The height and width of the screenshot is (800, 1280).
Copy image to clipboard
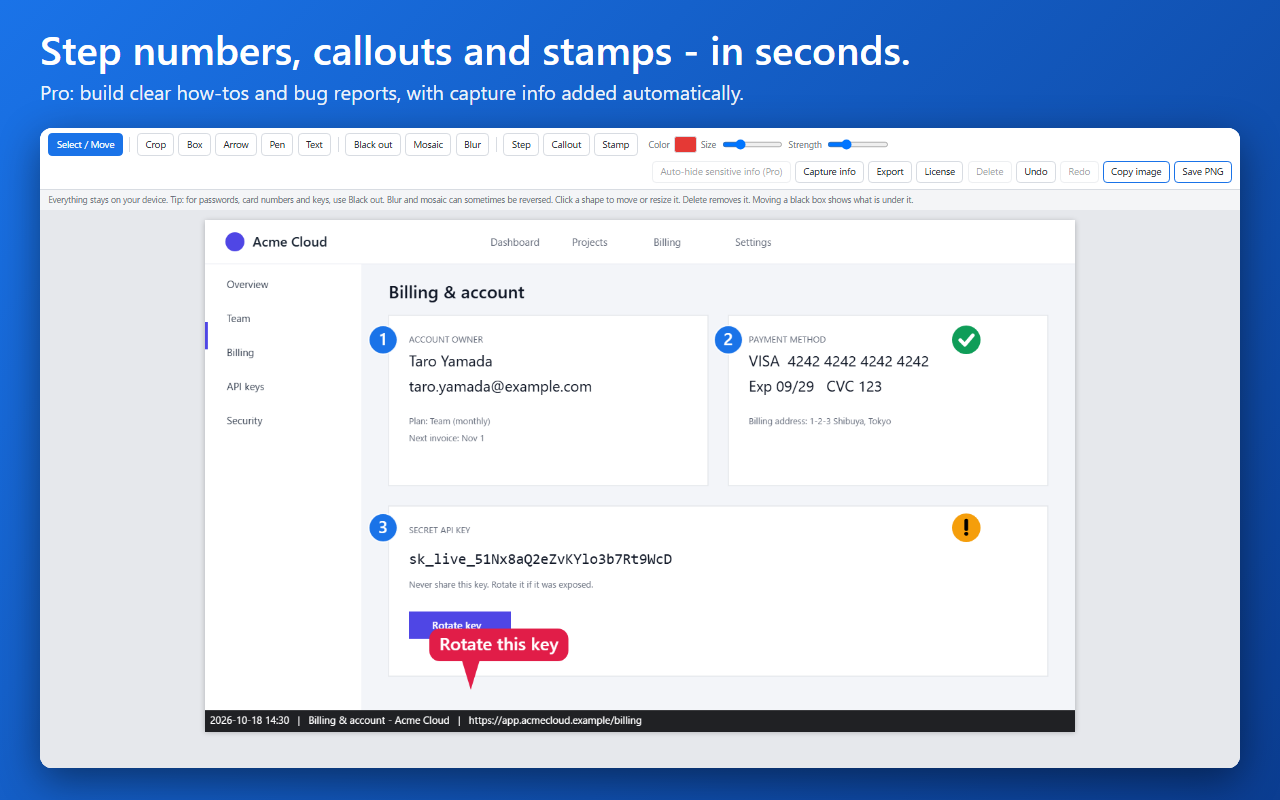click(x=1136, y=172)
